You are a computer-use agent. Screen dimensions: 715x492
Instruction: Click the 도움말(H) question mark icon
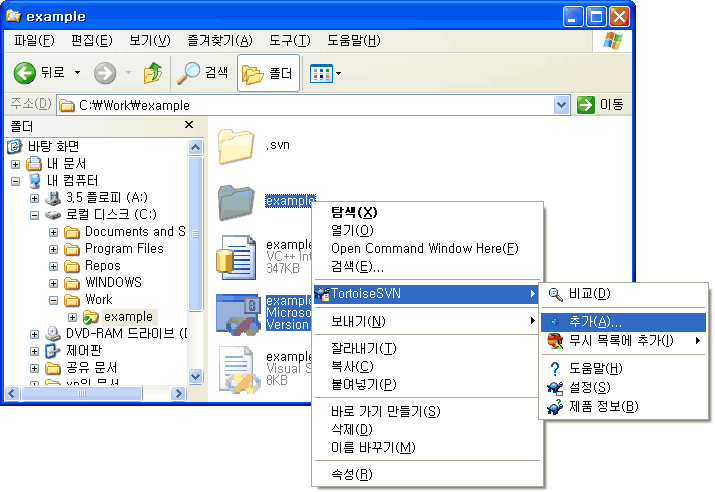tap(555, 369)
